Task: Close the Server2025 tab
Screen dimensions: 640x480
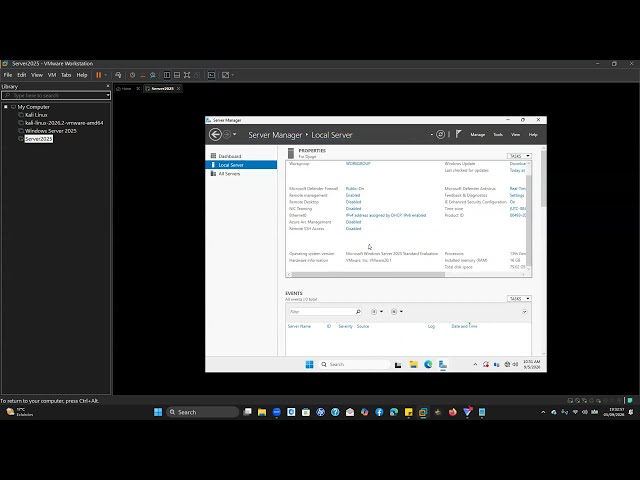Action: 179,89
